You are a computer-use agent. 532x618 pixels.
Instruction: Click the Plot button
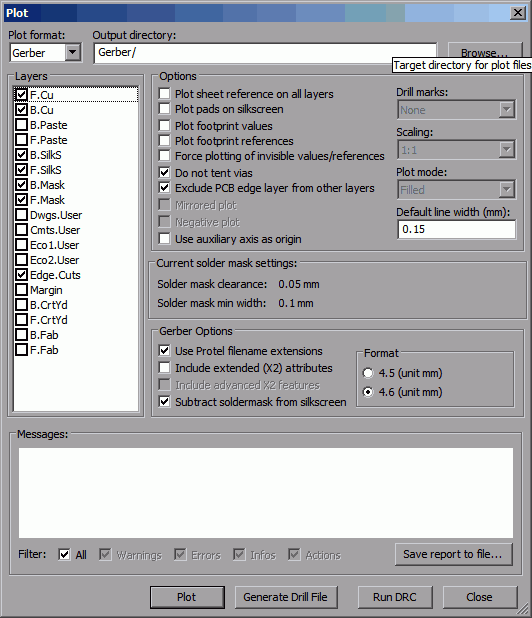[187, 597]
